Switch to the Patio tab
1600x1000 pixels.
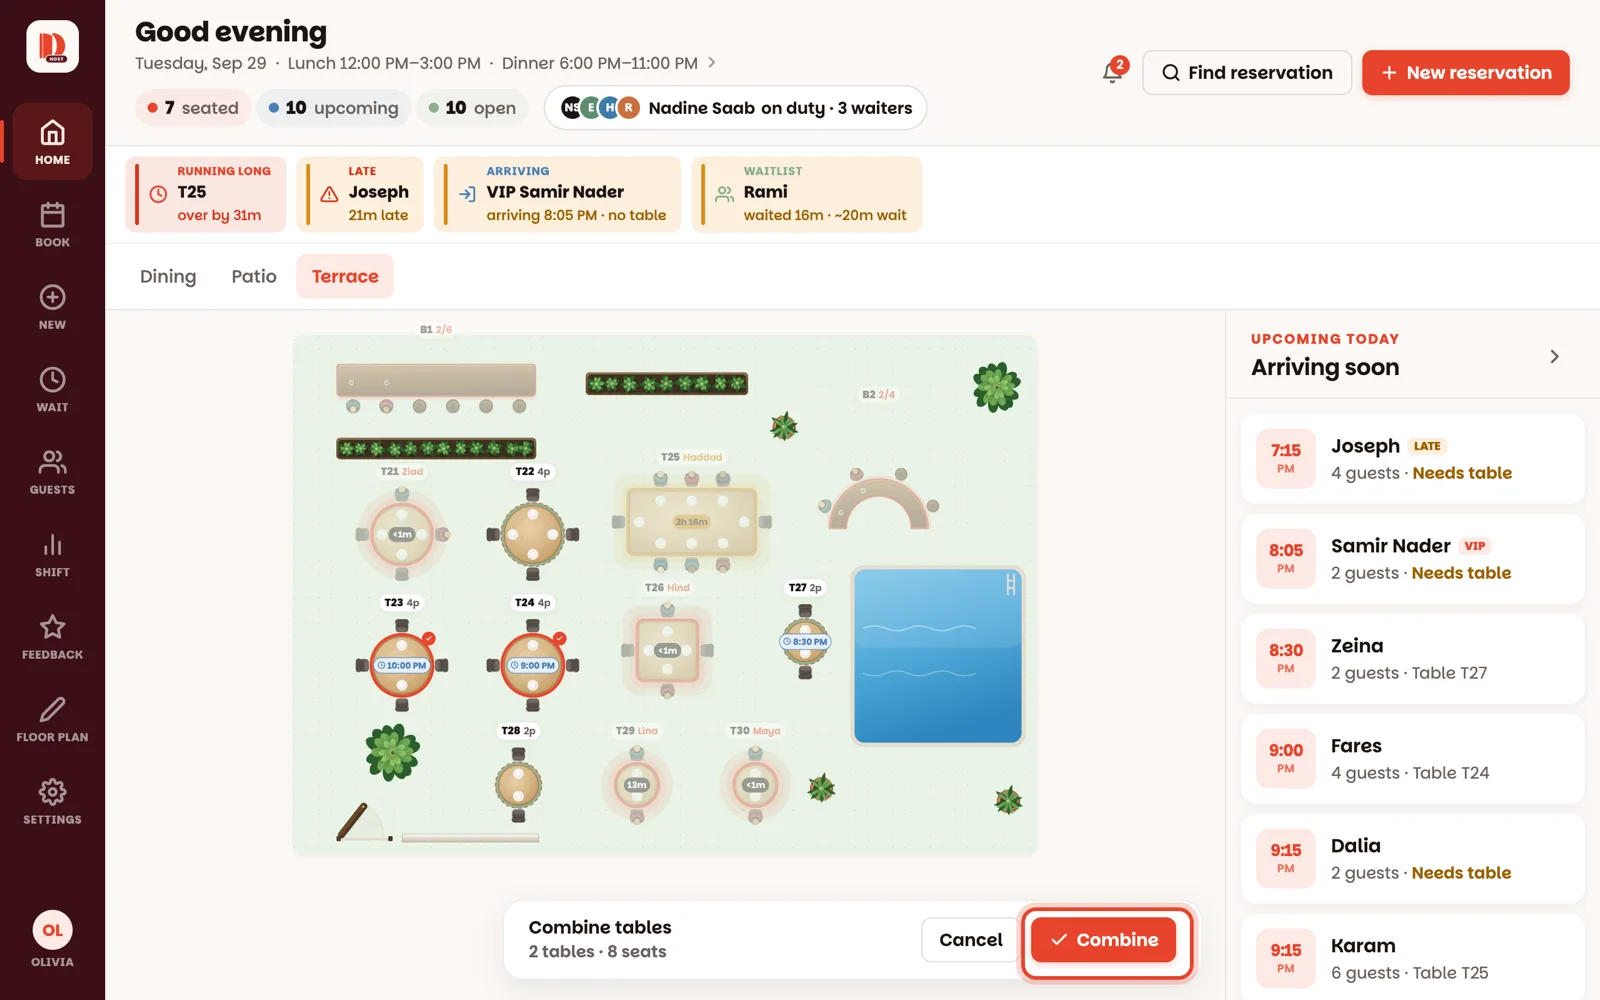(x=254, y=276)
